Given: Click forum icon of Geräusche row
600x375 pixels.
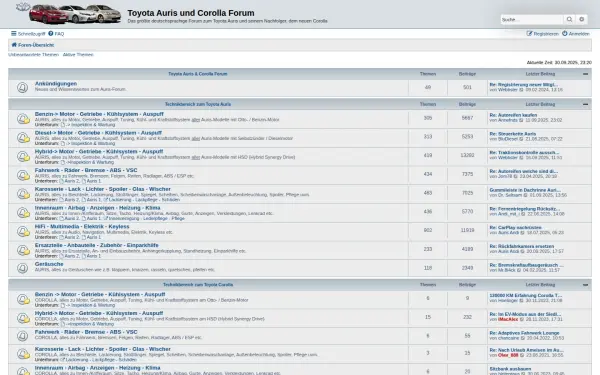Looking at the screenshot, I should [x=23, y=268].
